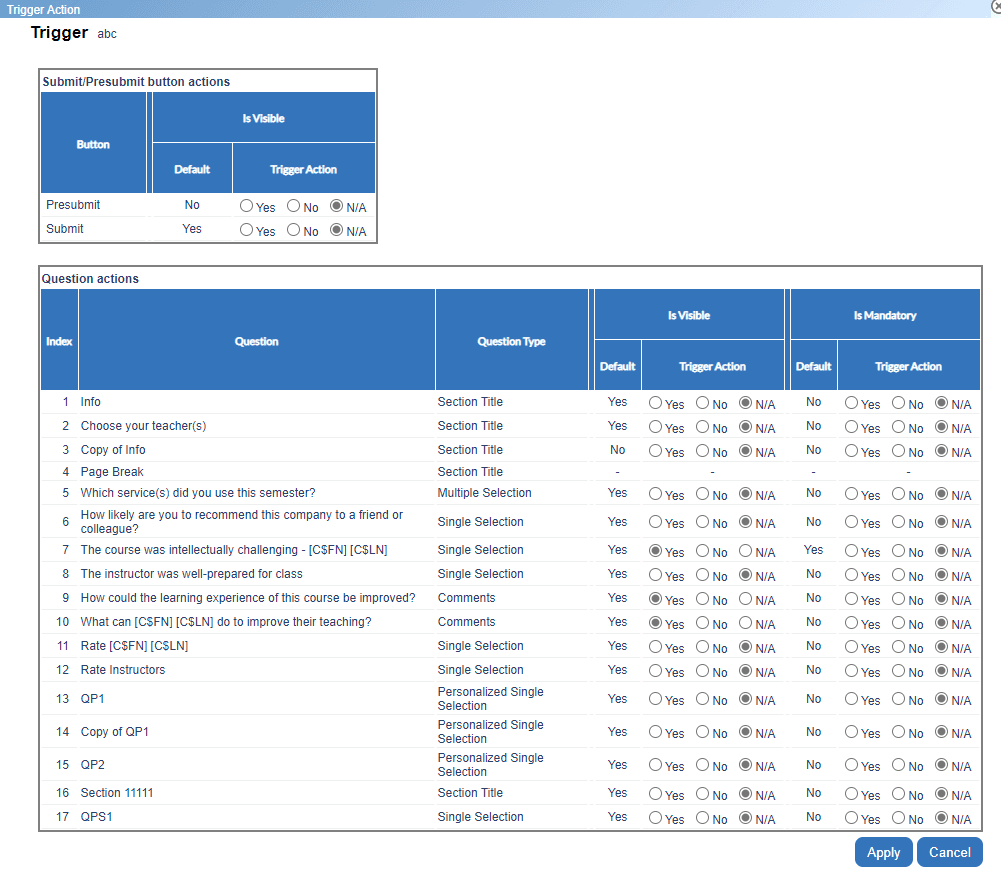Set Copy of QP1 Is Visible to No
Screen dimensions: 1001x873
(703, 732)
